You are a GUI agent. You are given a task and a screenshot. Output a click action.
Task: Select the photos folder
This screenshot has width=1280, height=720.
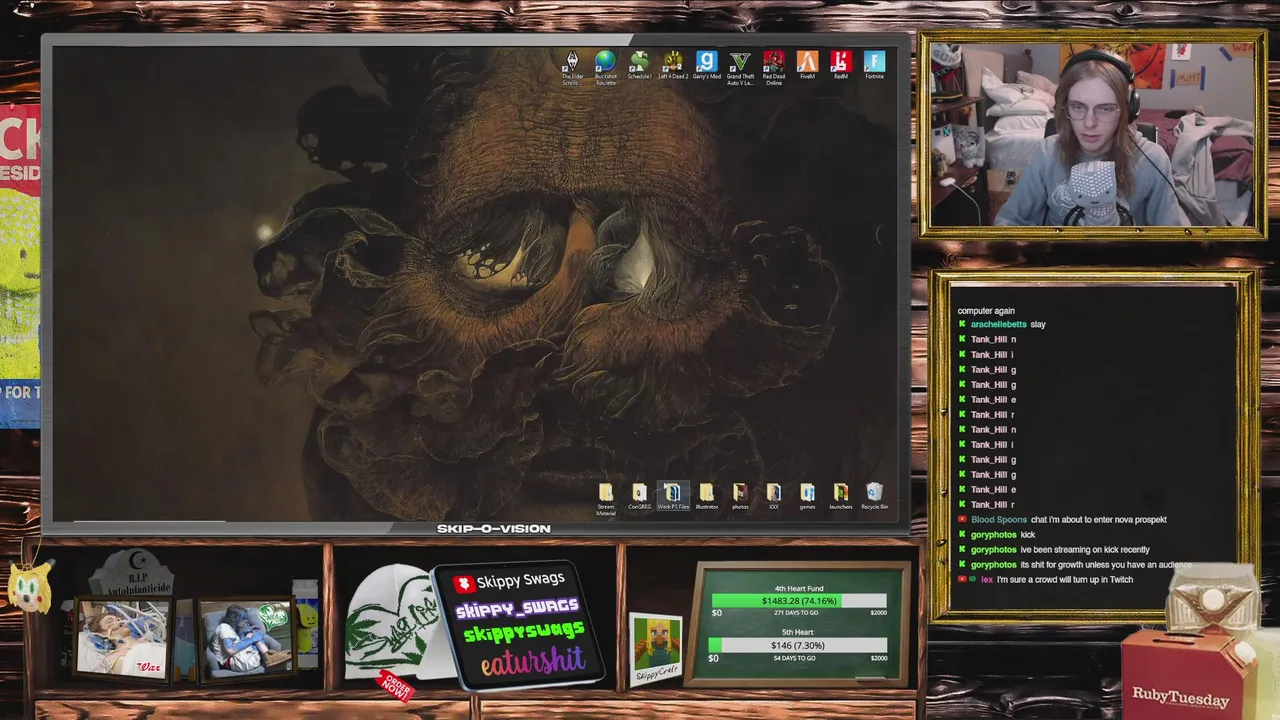(740, 497)
